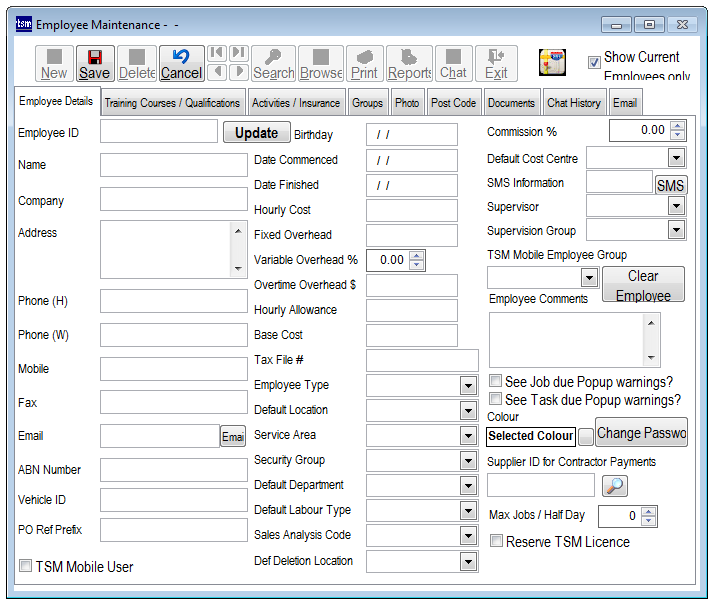Click the supplier ID magnifier lookup icon
This screenshot has height=605, width=714.
pyautogui.click(x=616, y=485)
